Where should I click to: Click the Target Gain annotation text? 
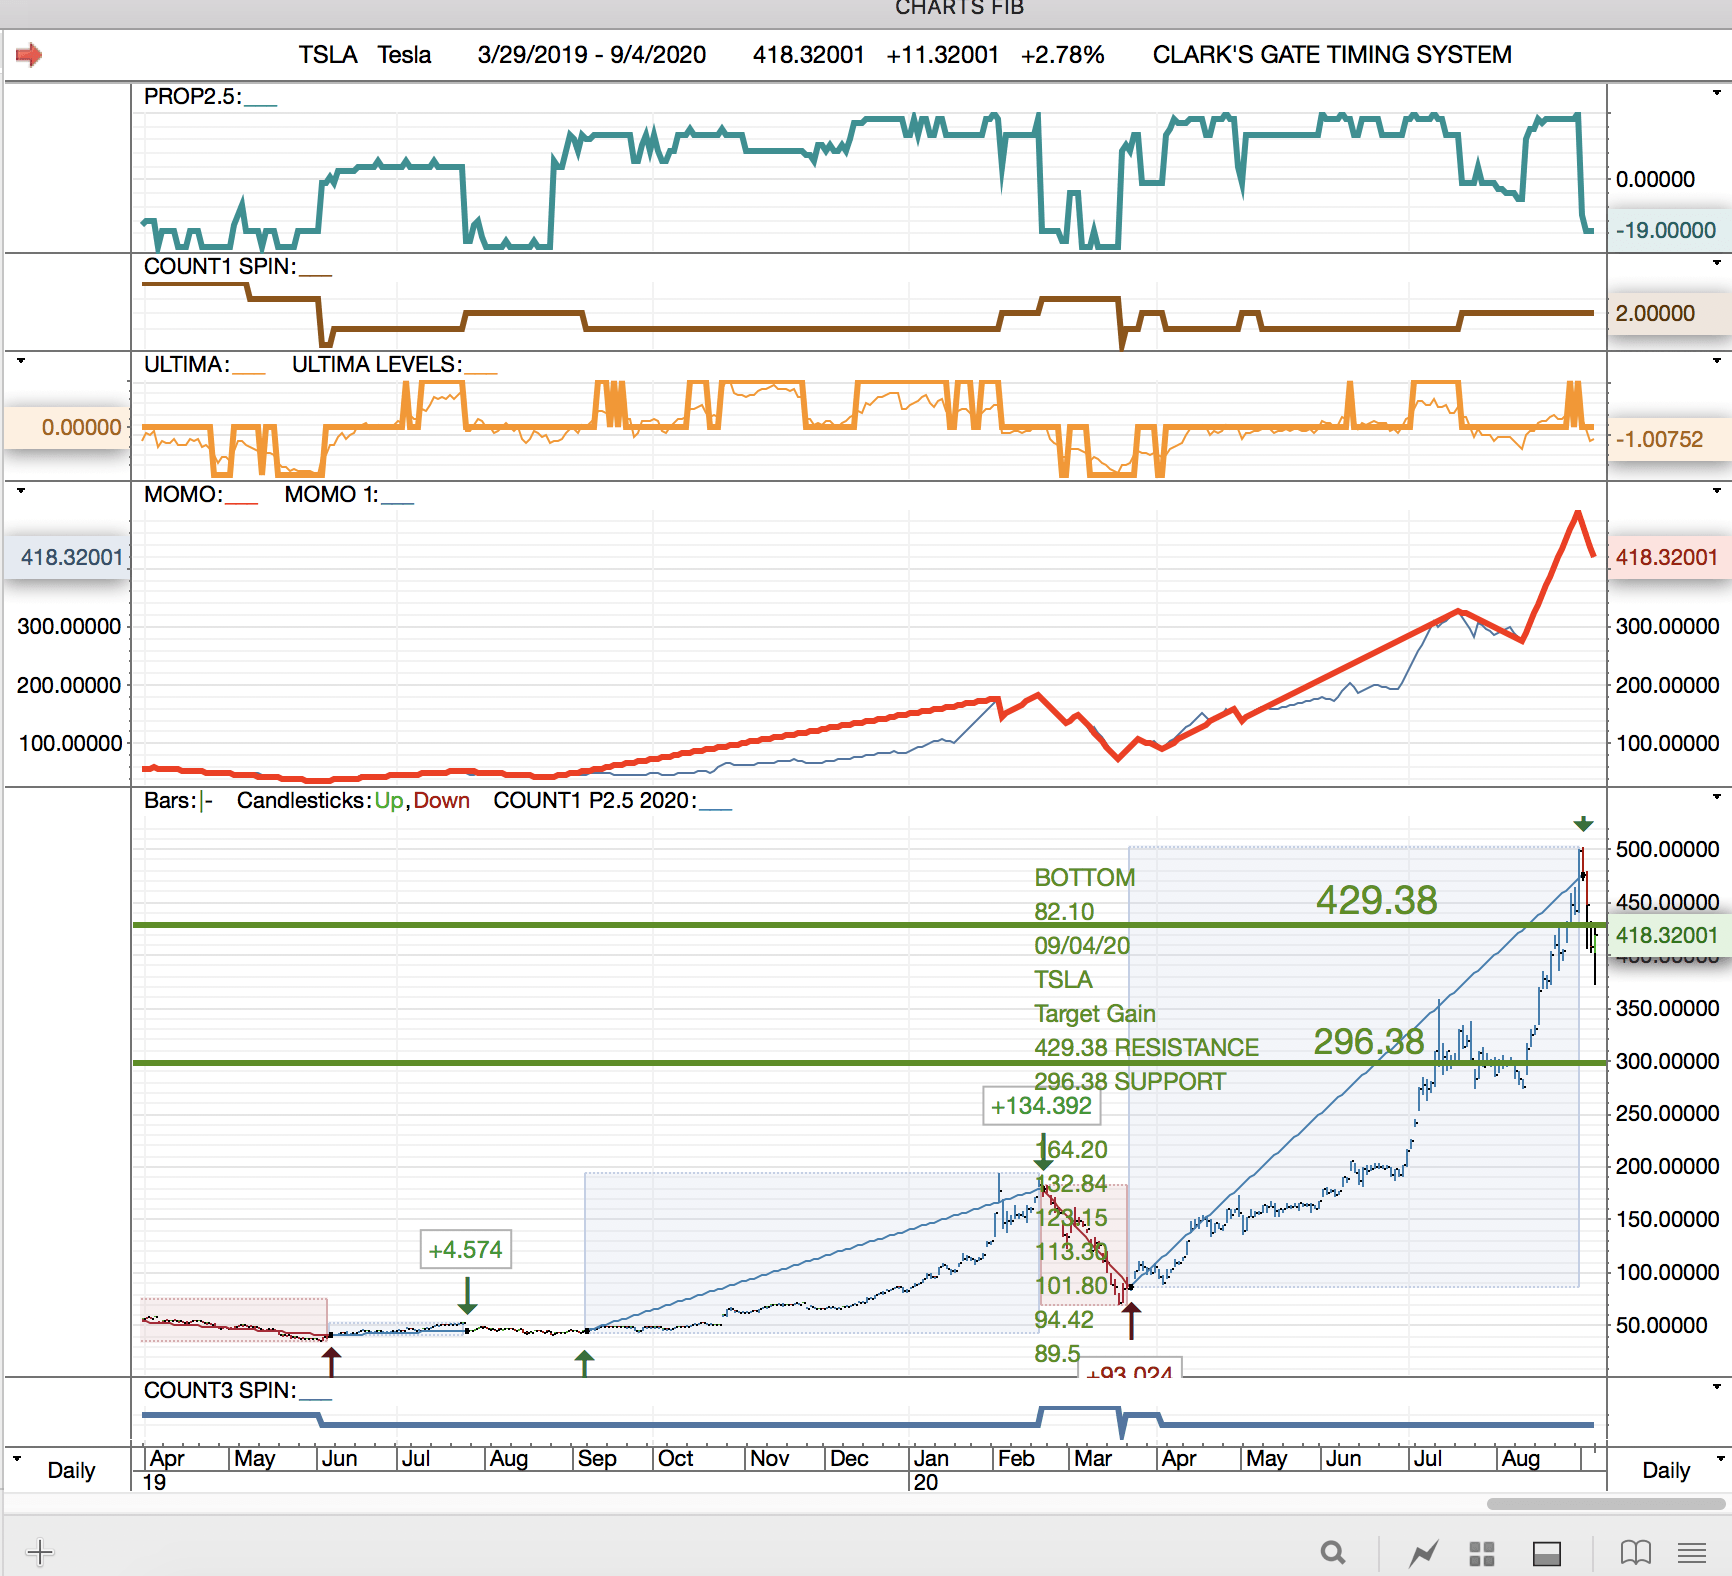coord(1095,1014)
